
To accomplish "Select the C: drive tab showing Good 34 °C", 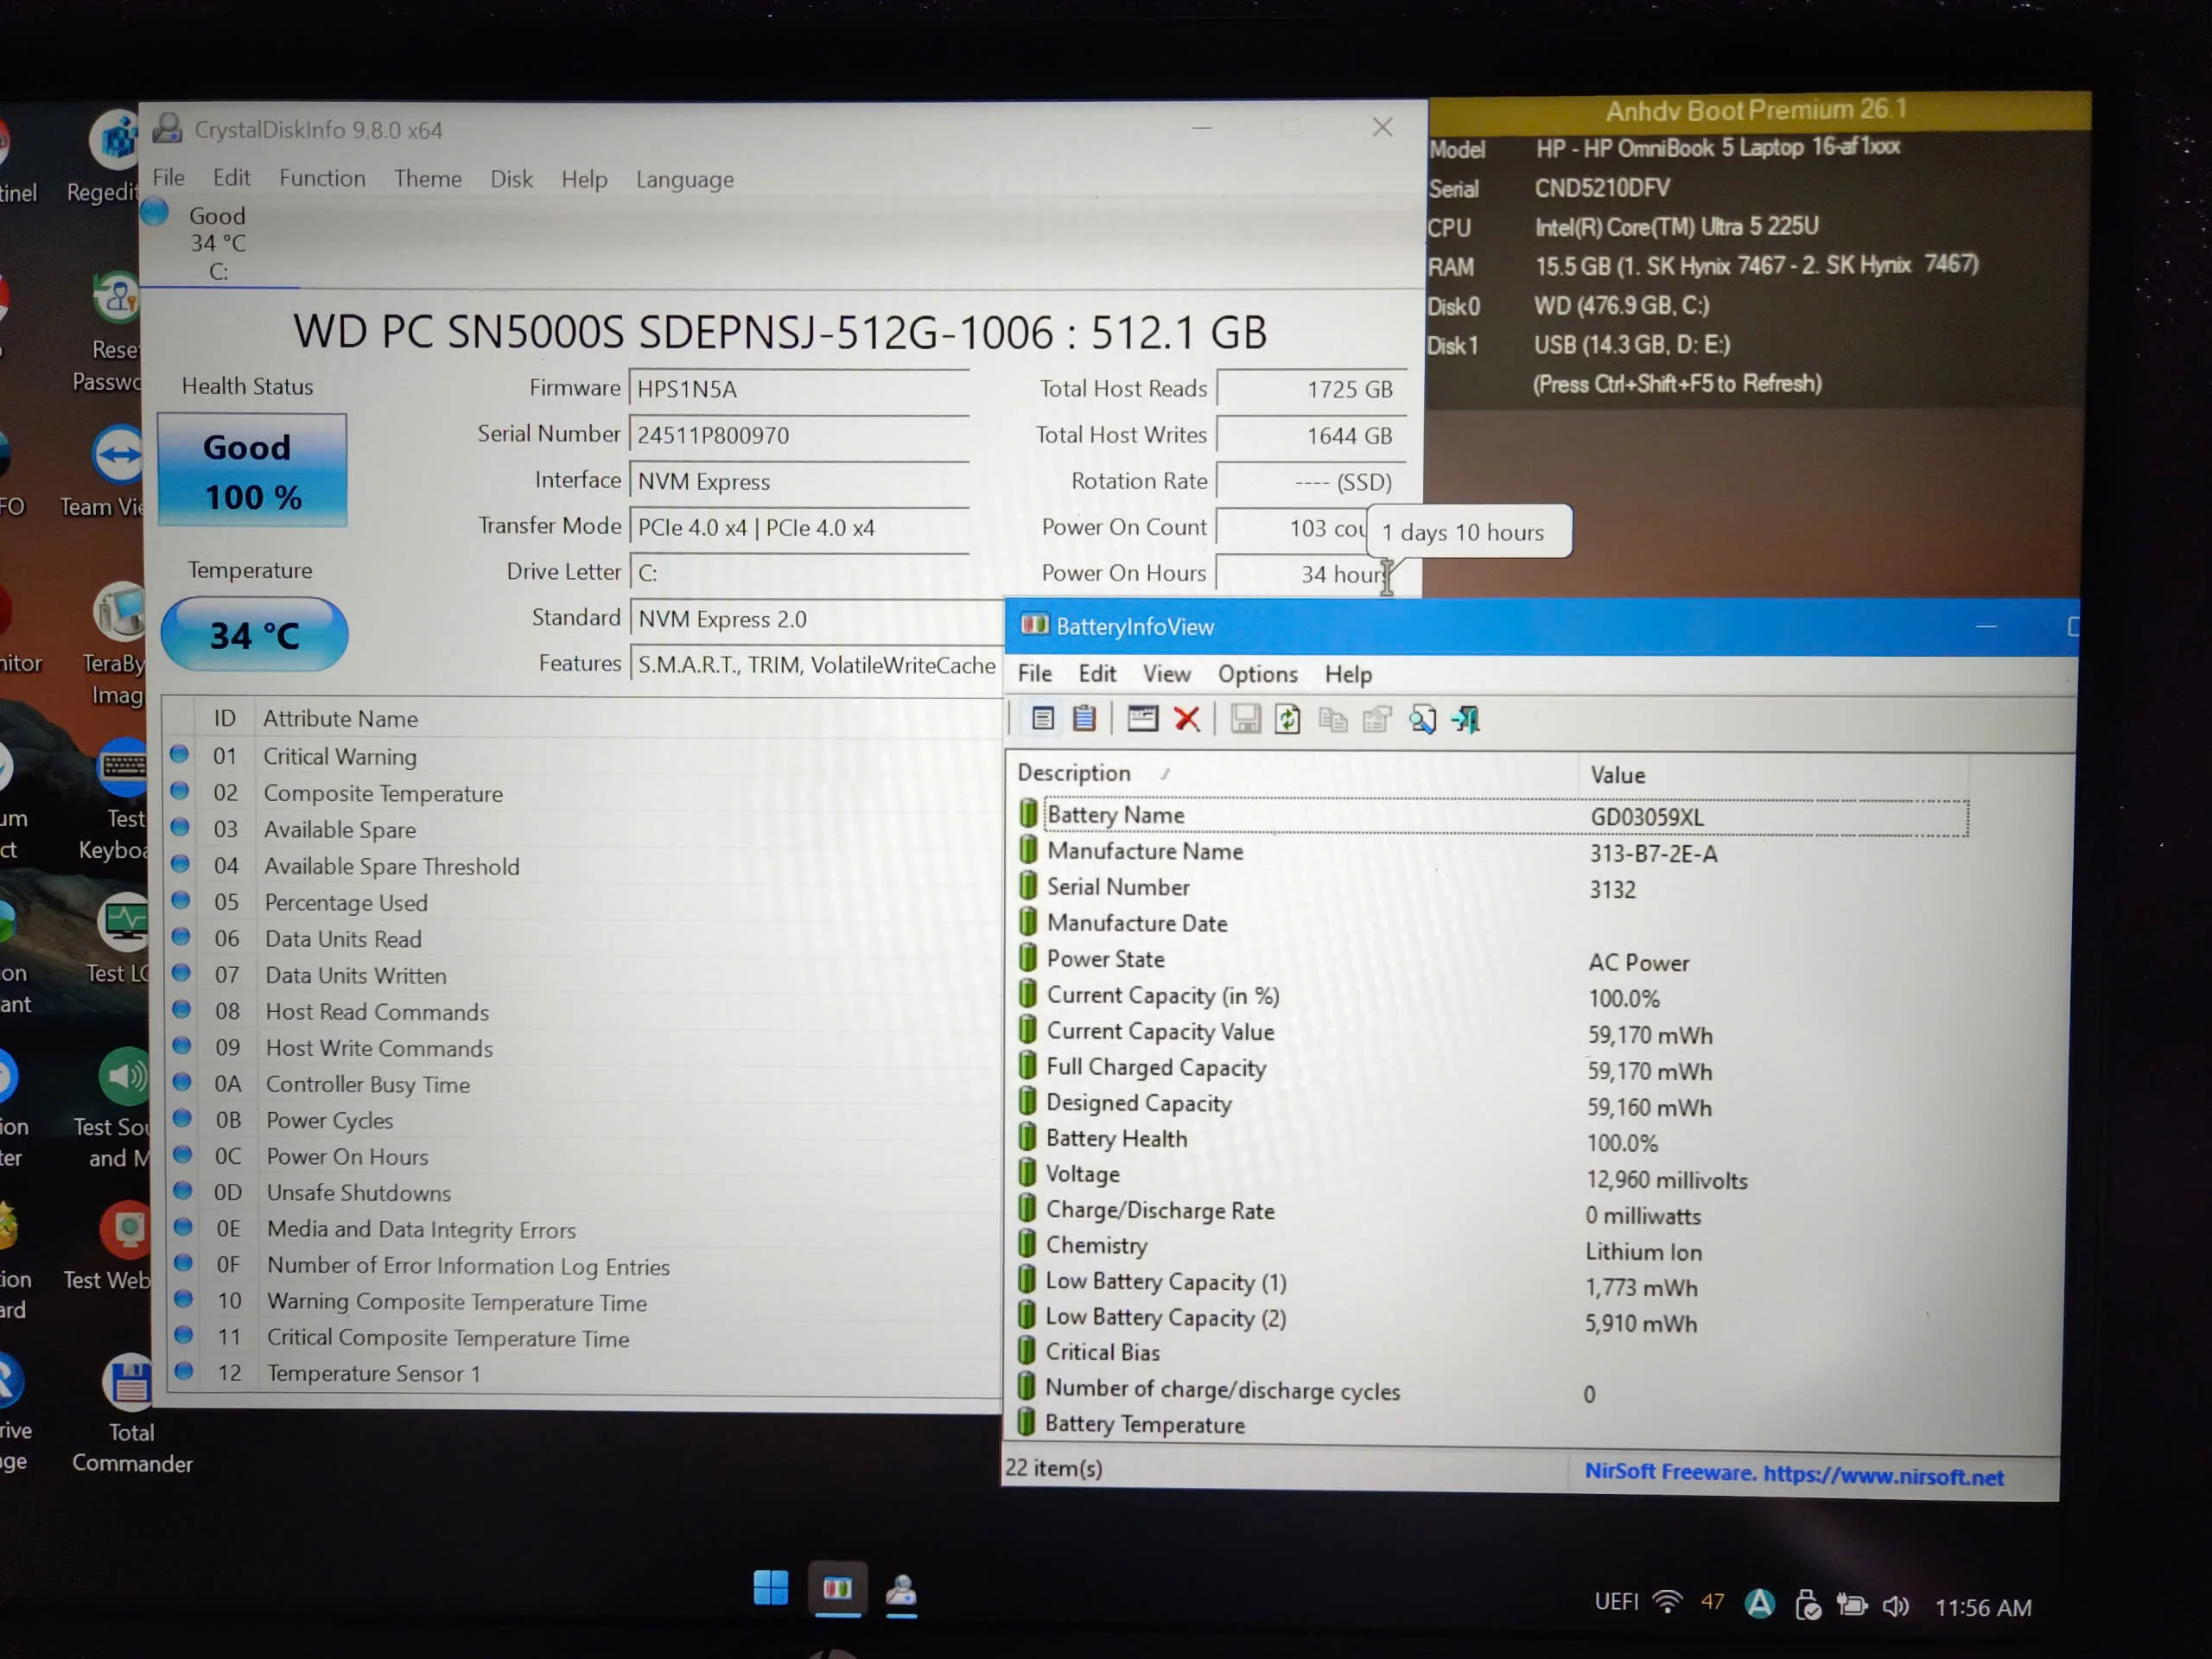I will pyautogui.click(x=218, y=243).
